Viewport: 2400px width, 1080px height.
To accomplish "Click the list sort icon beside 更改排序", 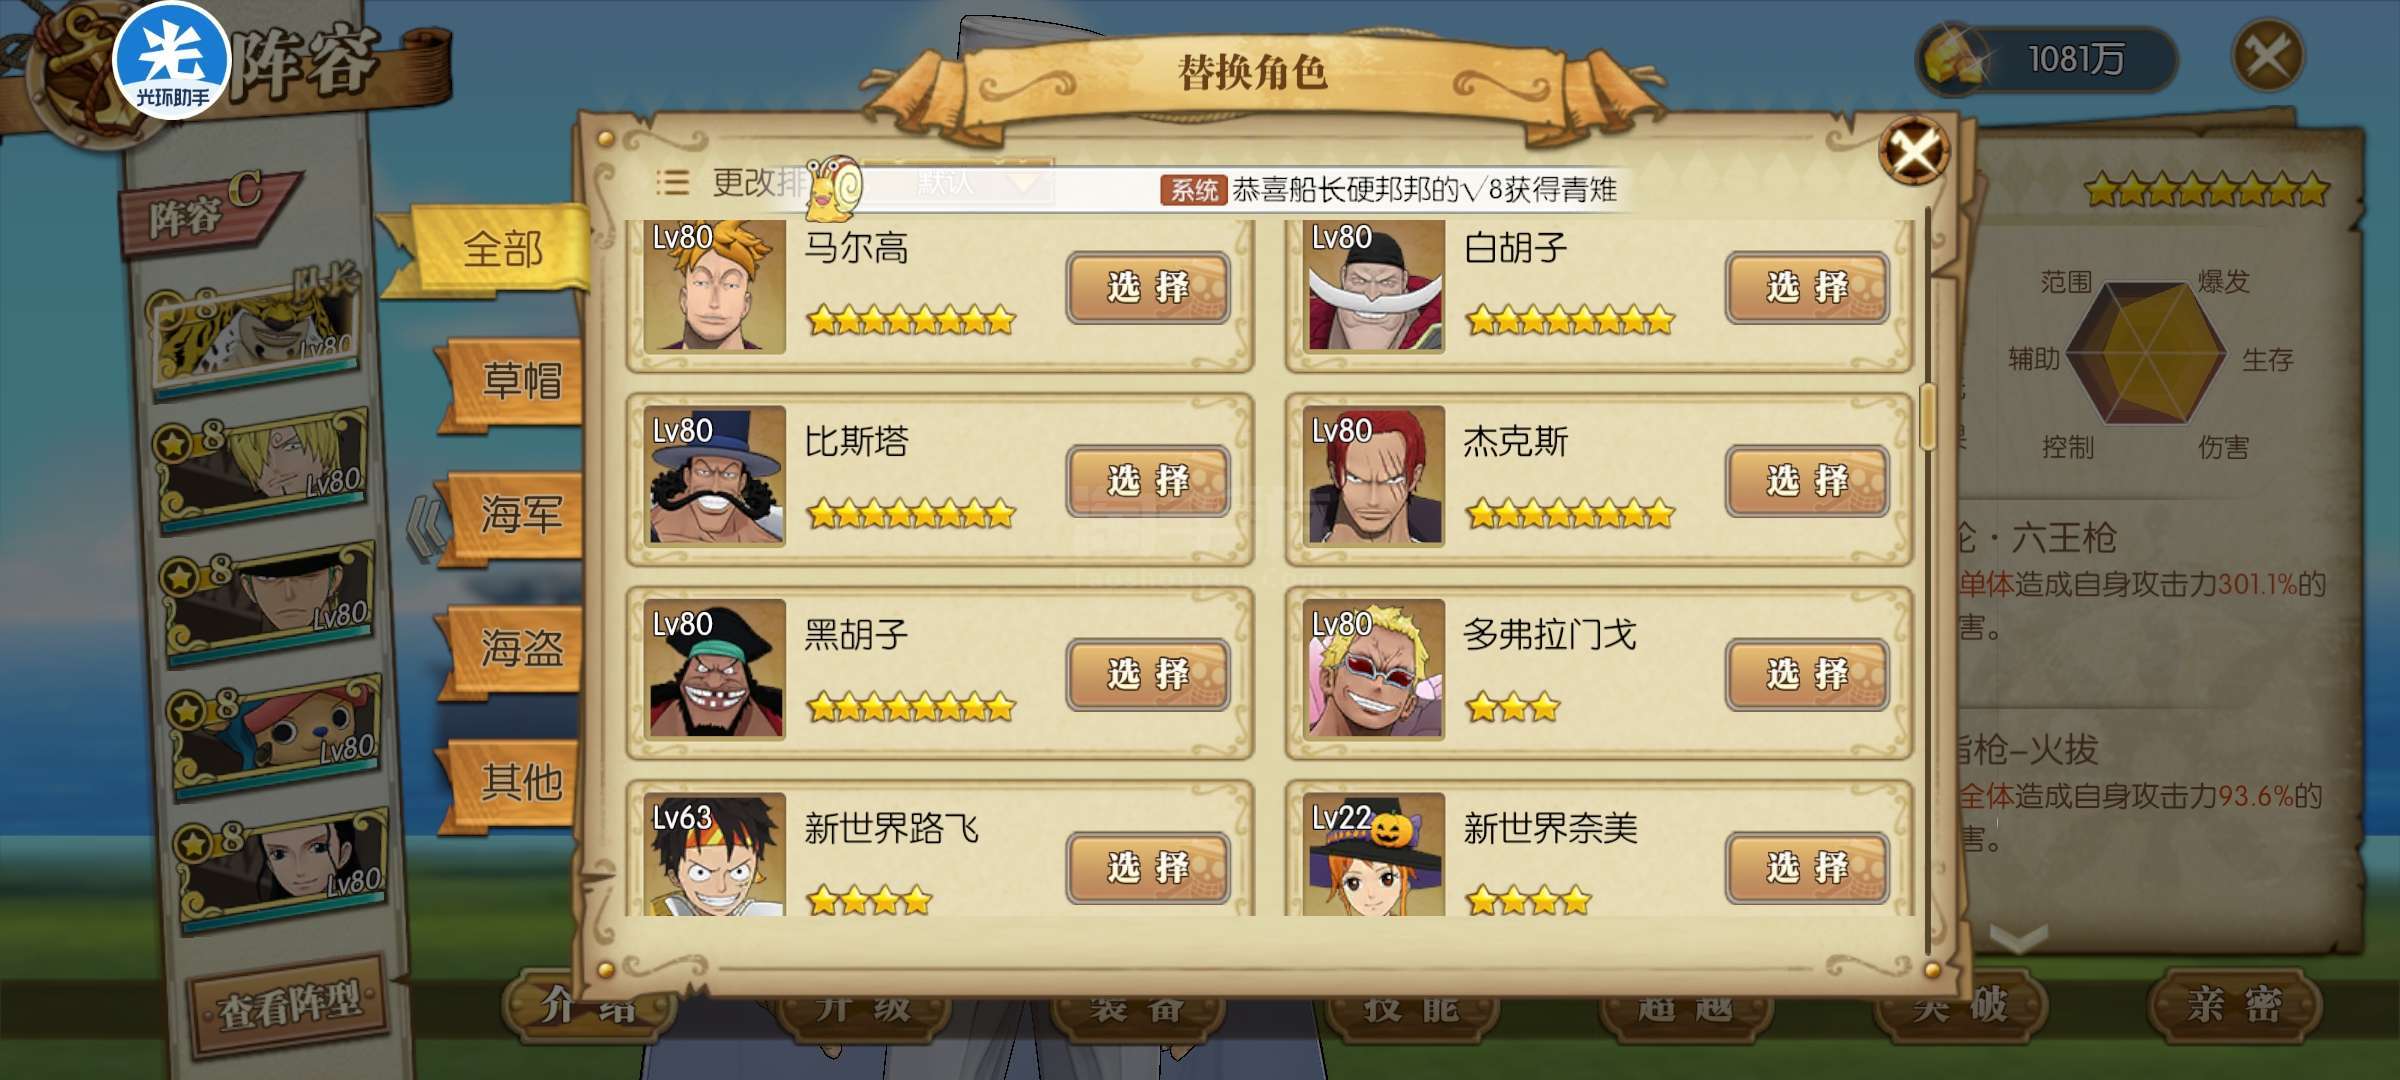I will pos(672,182).
